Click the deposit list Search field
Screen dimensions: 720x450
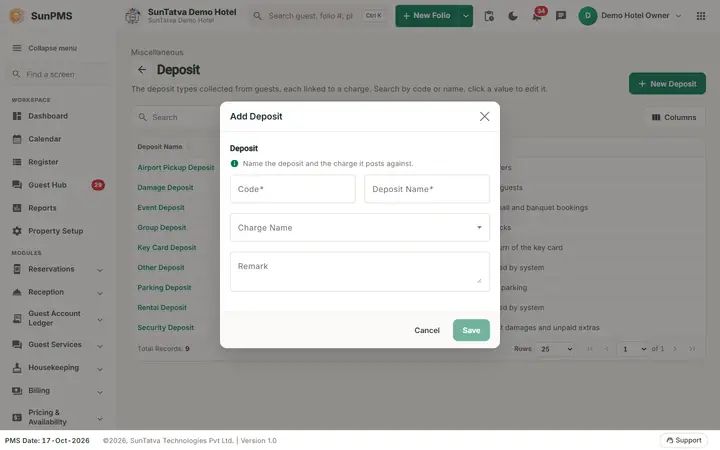pyautogui.click(x=177, y=117)
